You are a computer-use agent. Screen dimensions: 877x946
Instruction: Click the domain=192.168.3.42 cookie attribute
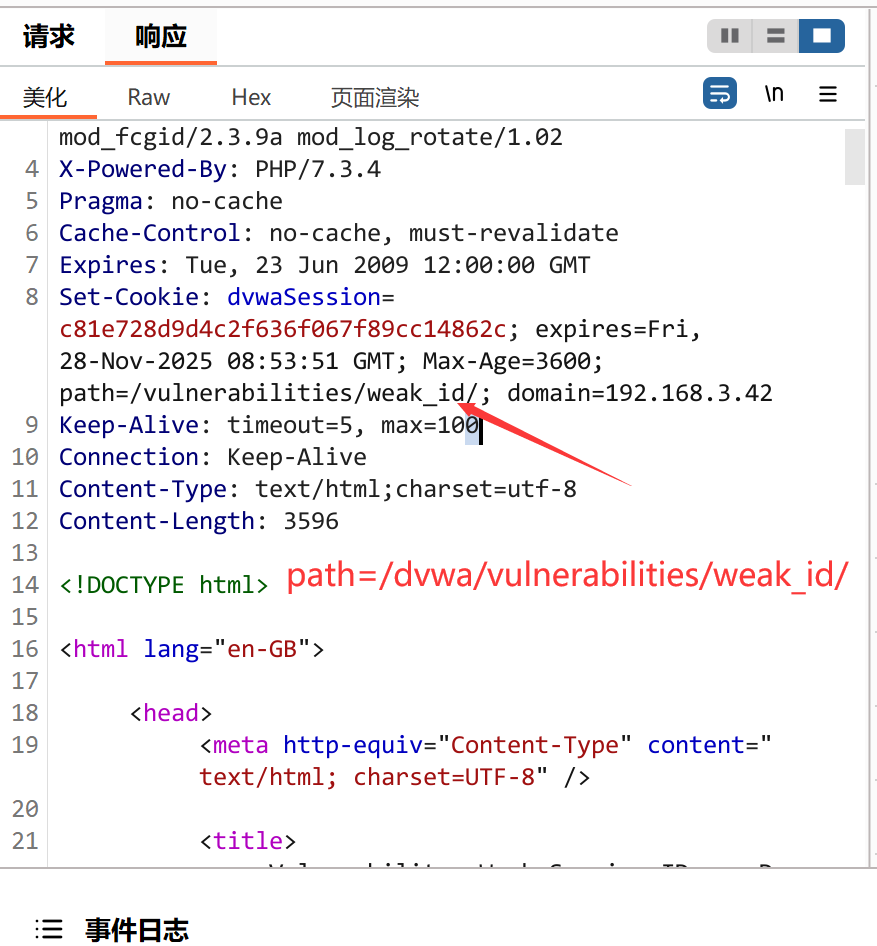pyautogui.click(x=640, y=393)
